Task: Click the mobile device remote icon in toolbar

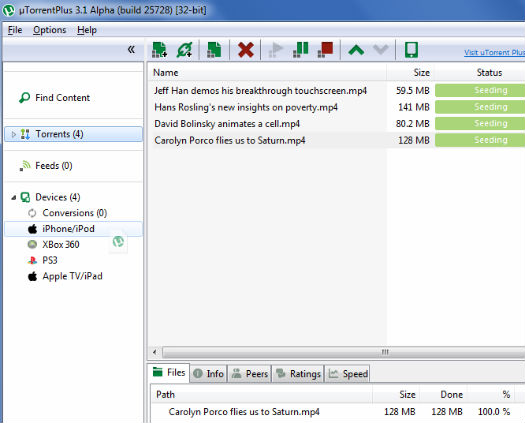Action: 411,50
